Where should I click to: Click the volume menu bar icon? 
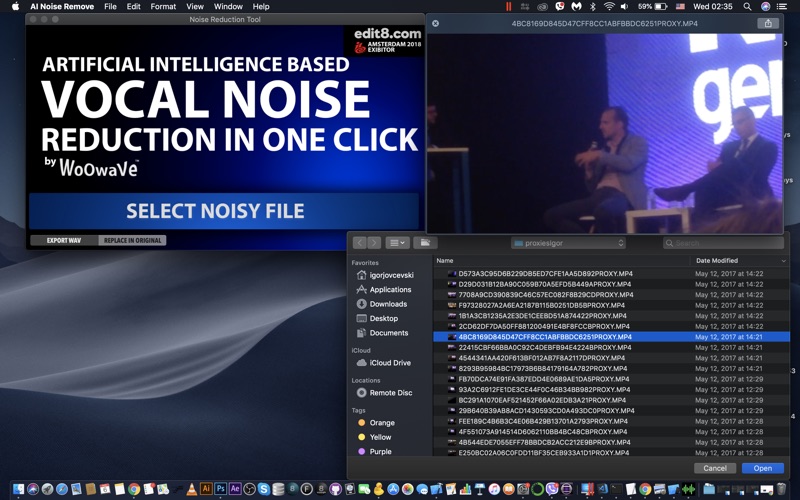[x=624, y=7]
